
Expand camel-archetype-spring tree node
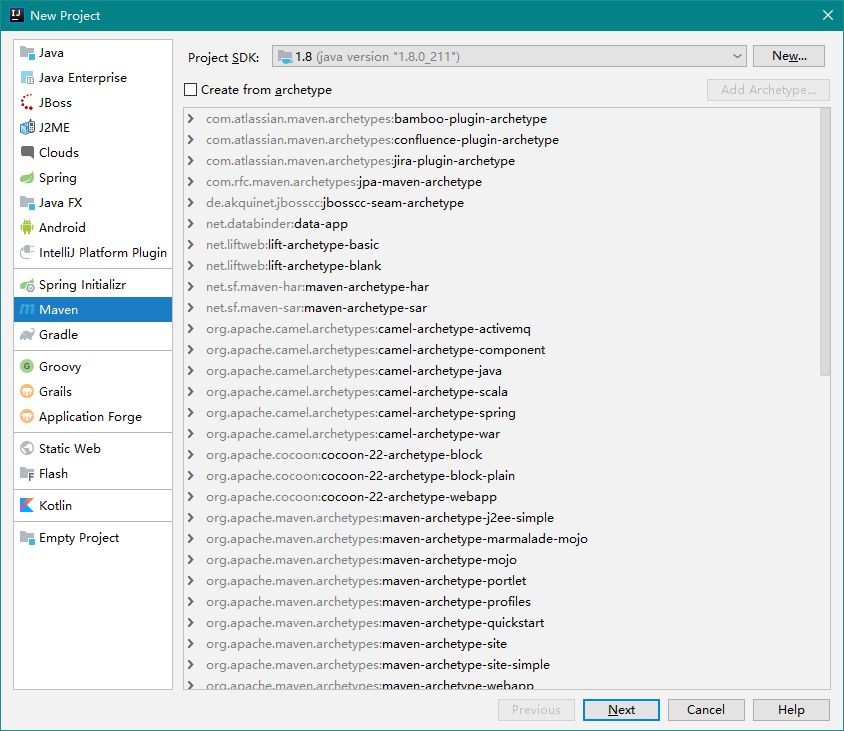pos(191,413)
